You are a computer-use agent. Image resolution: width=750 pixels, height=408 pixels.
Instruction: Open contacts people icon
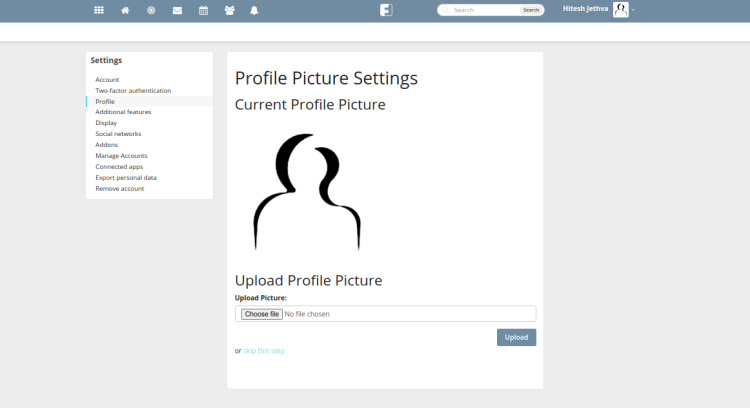point(230,10)
